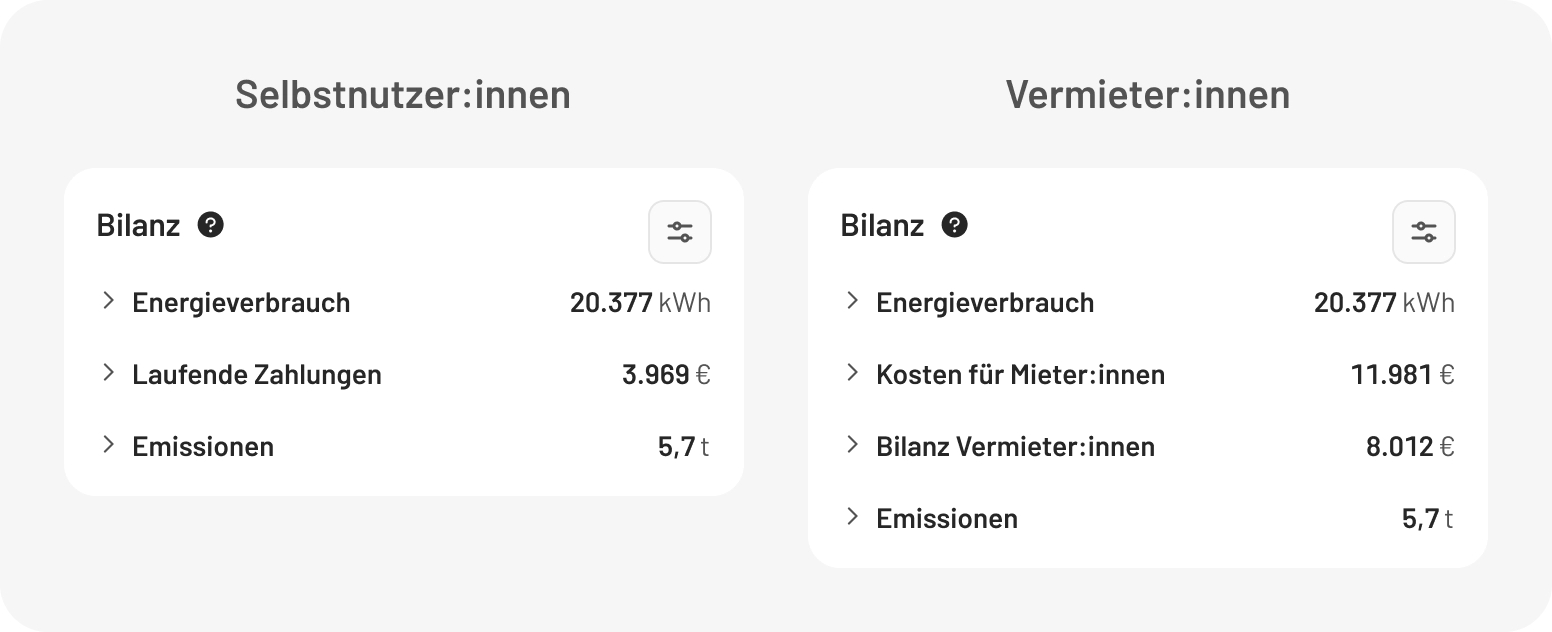Click the Laufende Zahlungen row label
Viewport: 1552px width, 632px height.
(257, 375)
